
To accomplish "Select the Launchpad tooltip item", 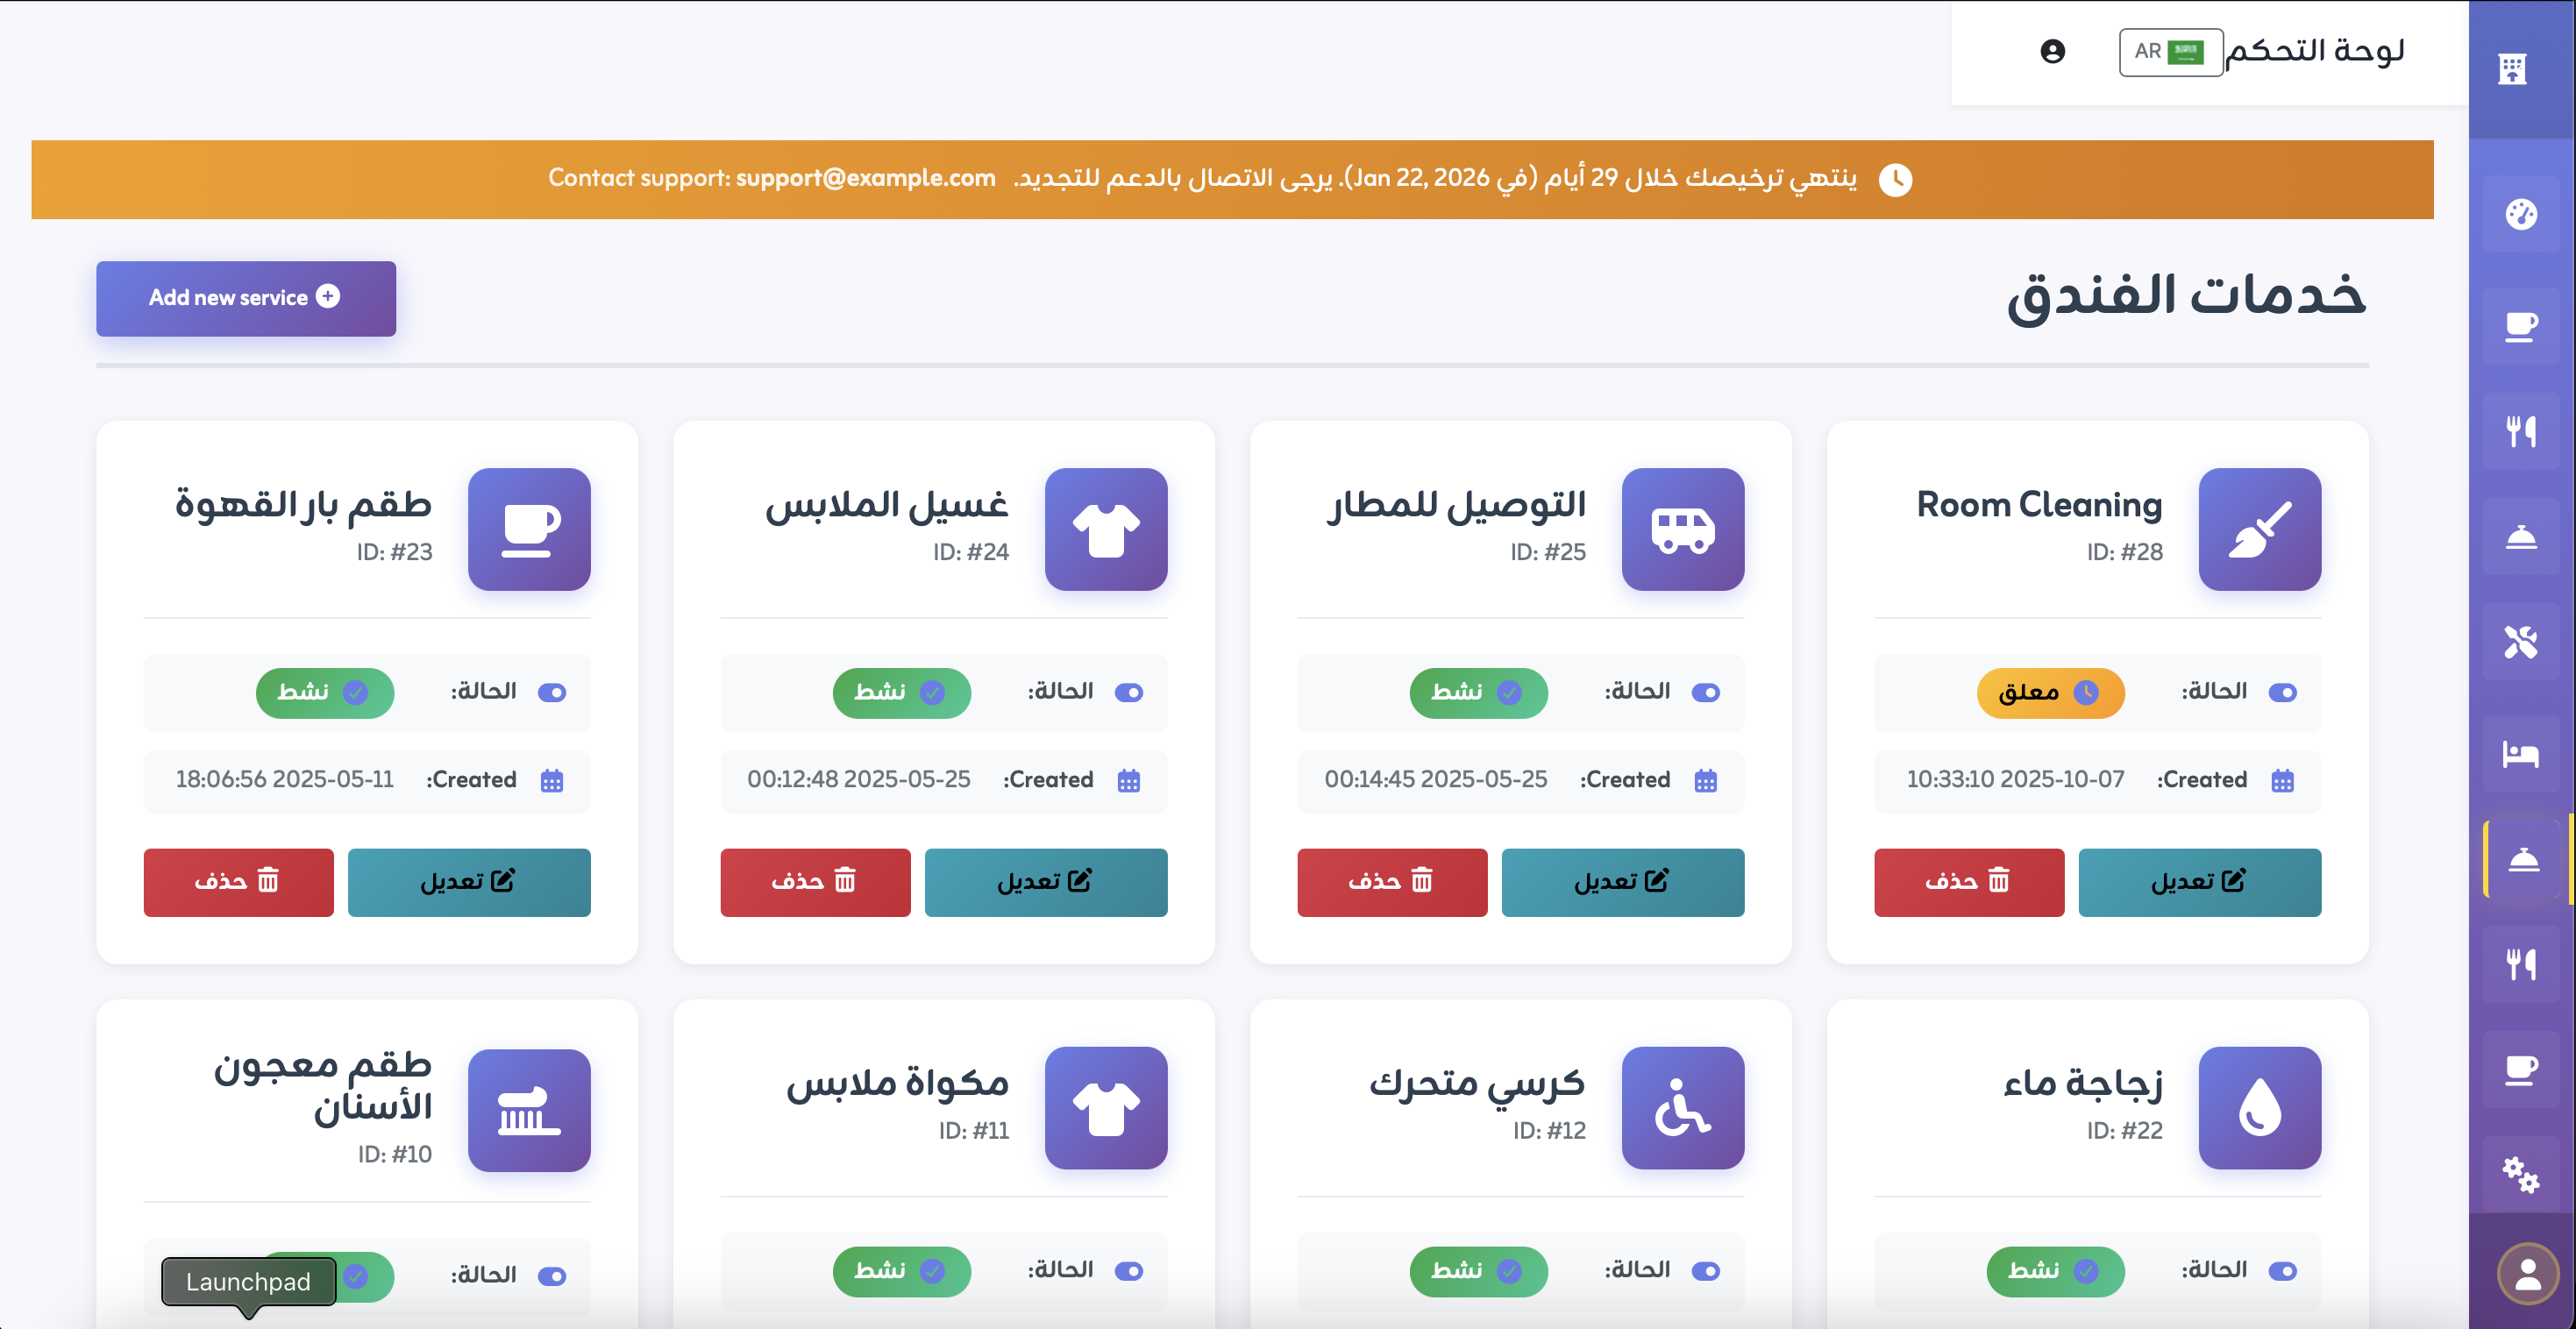I will (x=246, y=1282).
